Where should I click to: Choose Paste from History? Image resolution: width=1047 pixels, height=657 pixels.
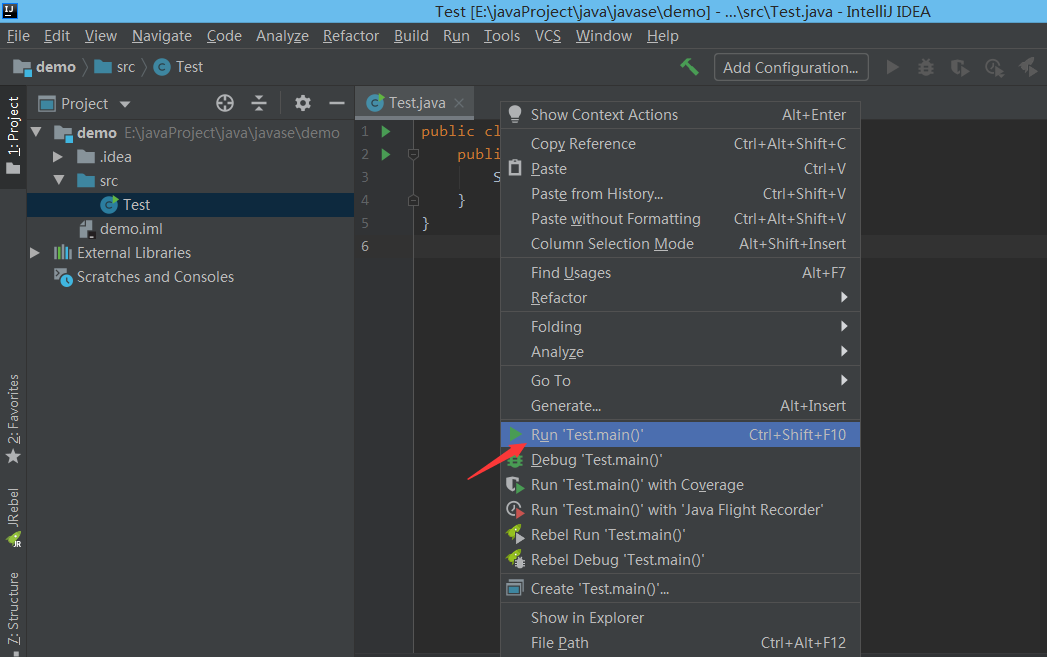pos(680,194)
